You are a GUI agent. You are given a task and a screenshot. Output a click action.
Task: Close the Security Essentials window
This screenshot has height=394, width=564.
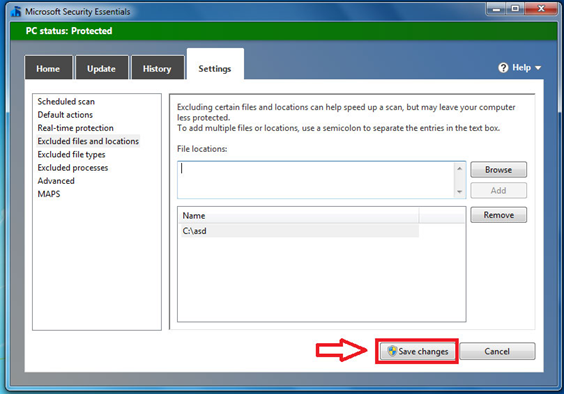pyautogui.click(x=541, y=9)
